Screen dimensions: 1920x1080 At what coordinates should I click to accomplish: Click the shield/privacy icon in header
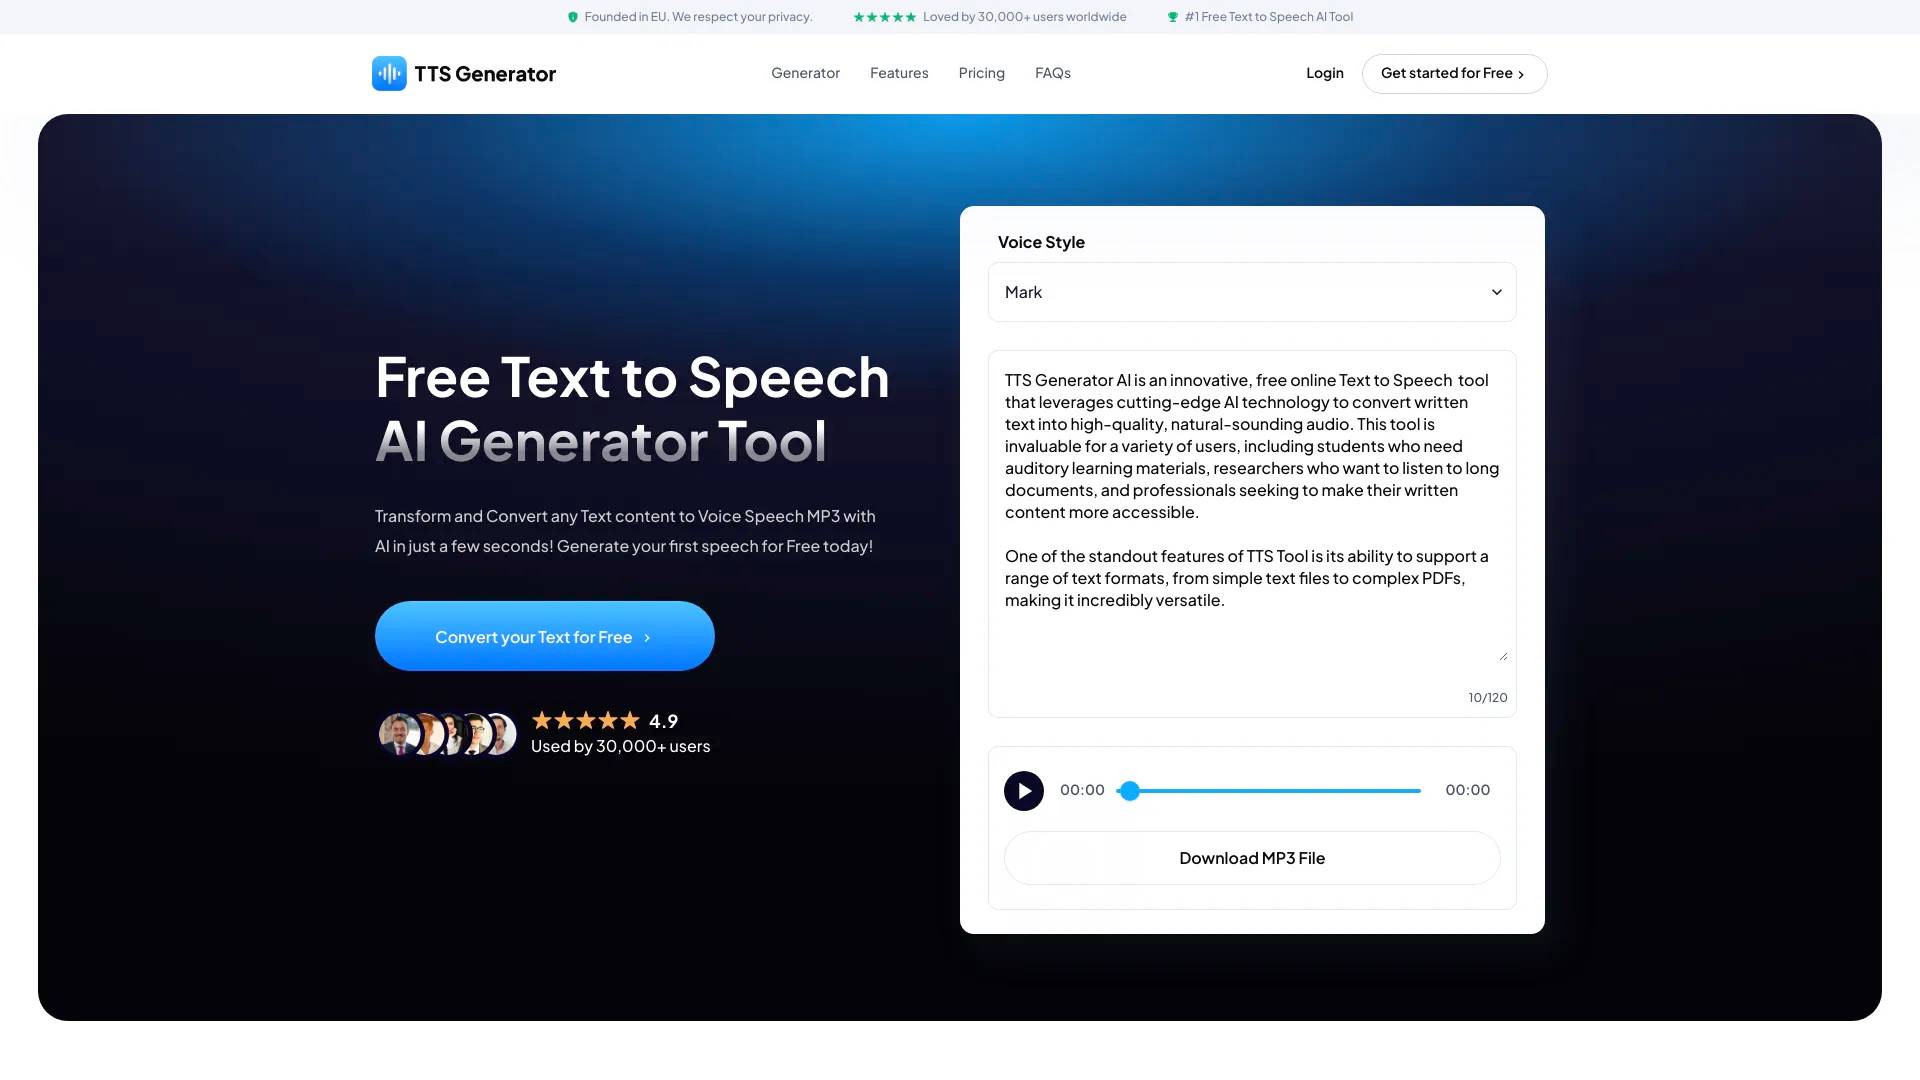pos(572,17)
